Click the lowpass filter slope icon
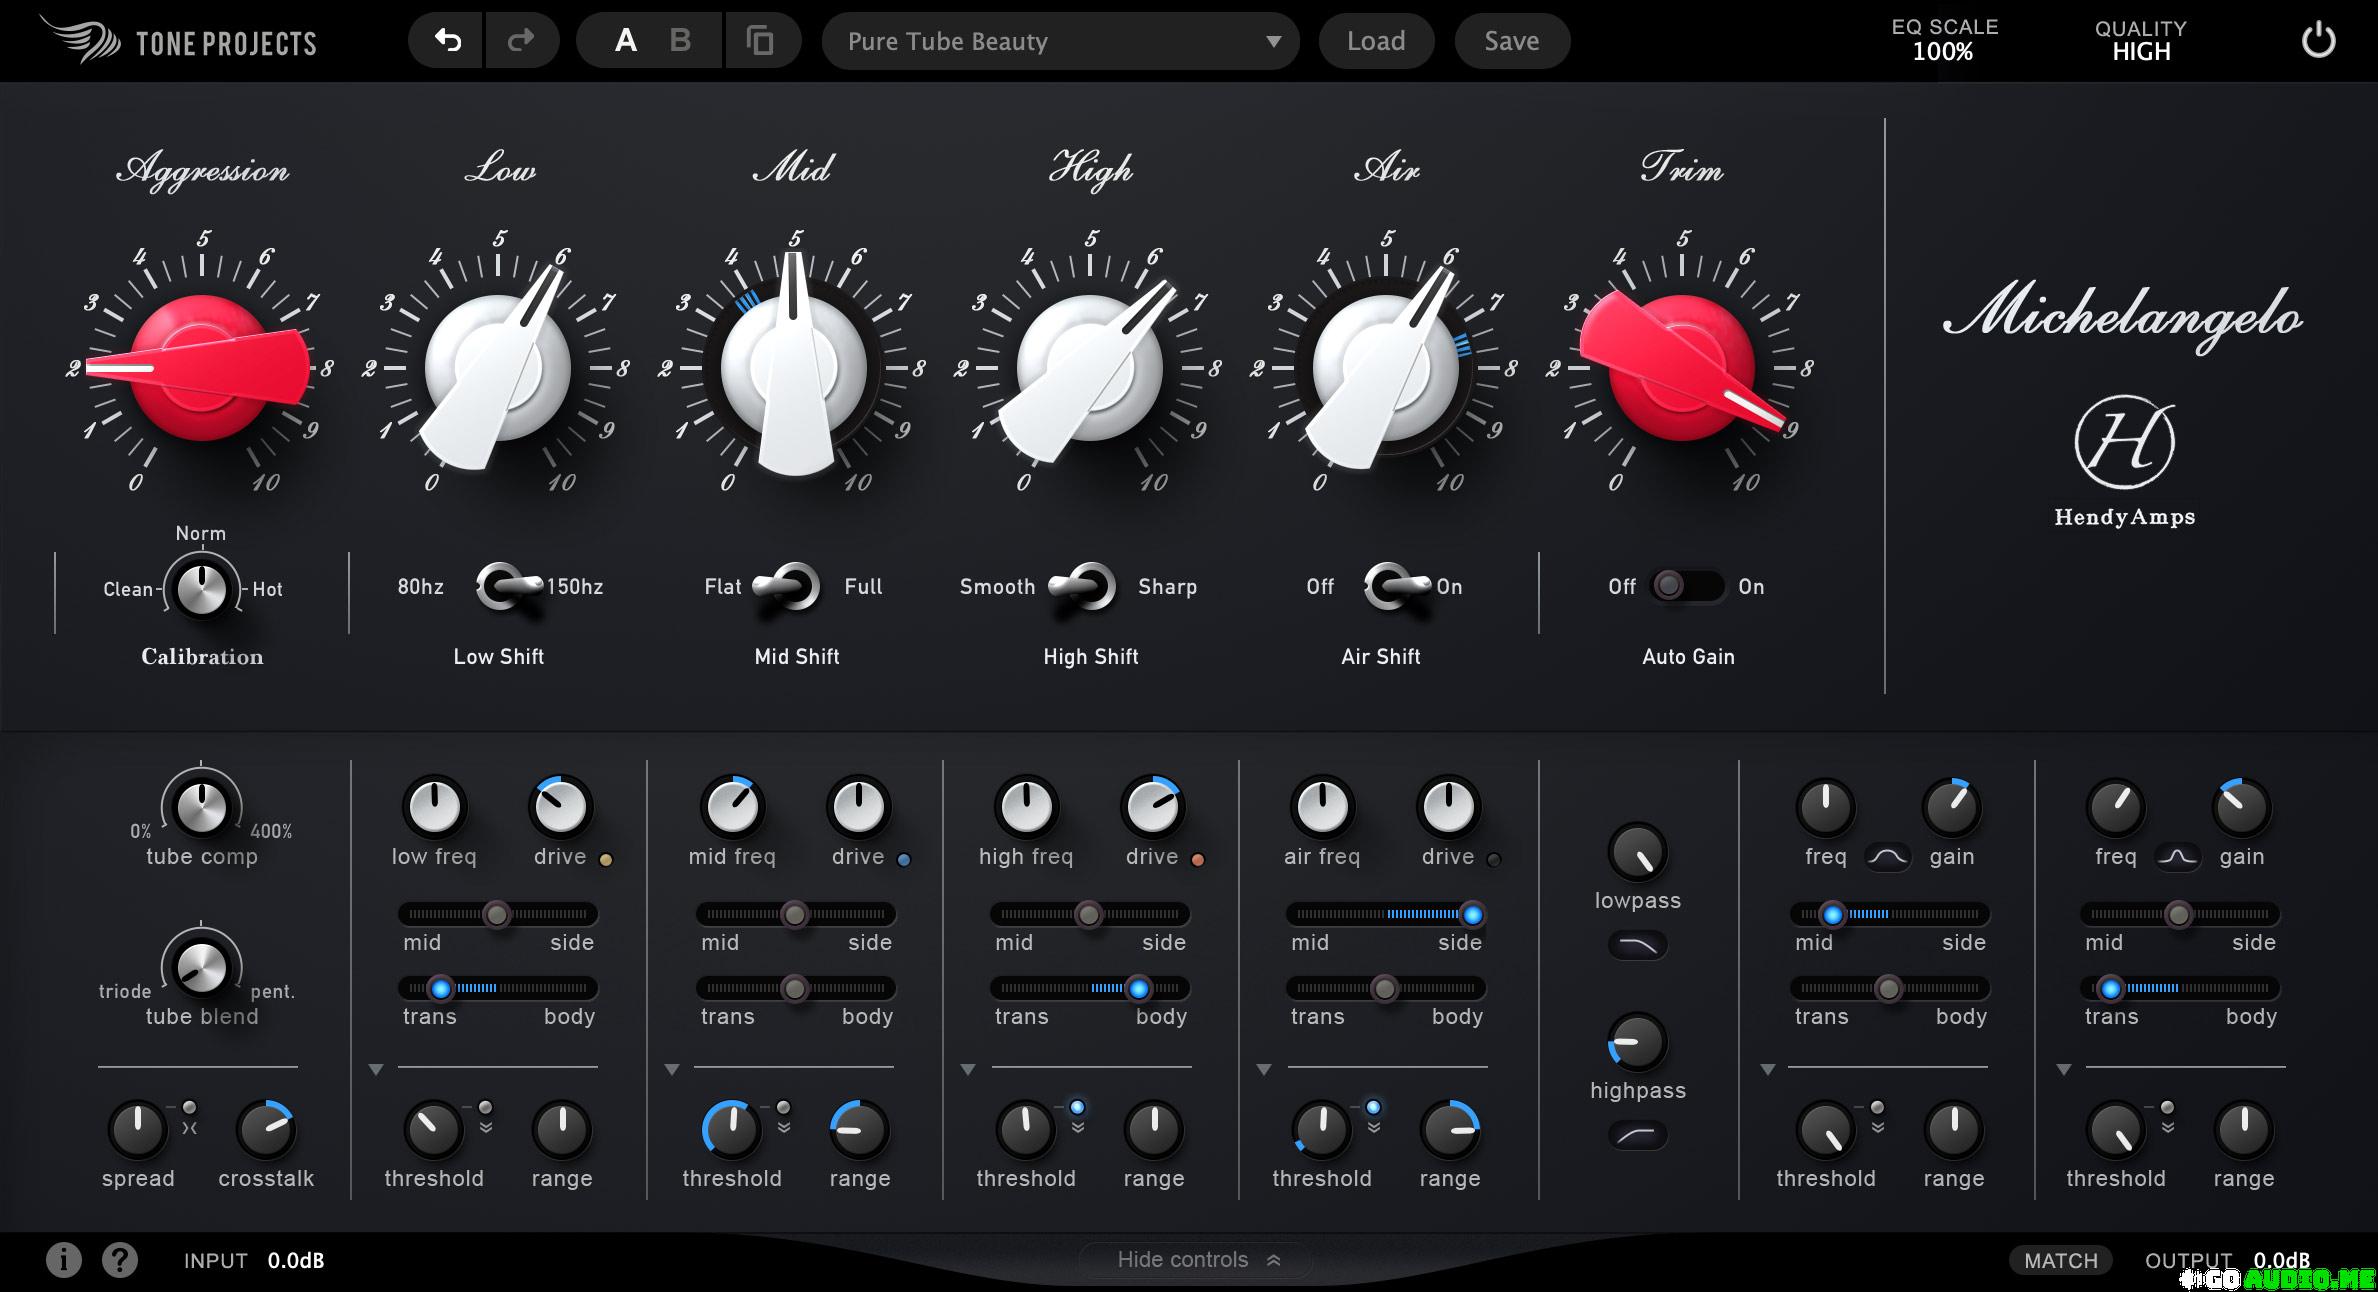 coord(1637,945)
